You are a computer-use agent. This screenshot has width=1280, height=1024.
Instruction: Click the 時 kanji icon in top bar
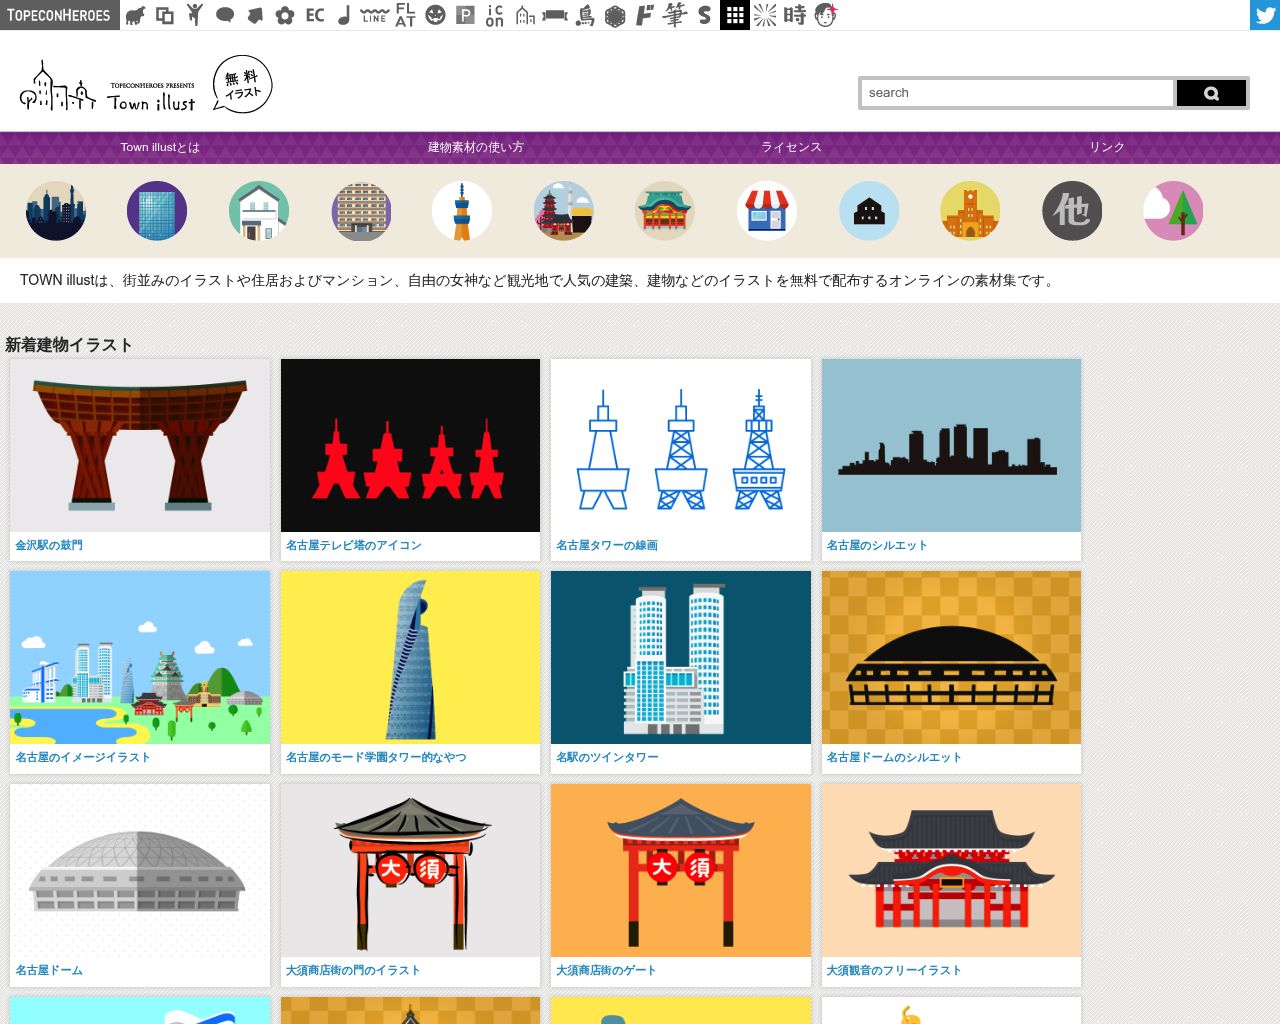click(795, 15)
